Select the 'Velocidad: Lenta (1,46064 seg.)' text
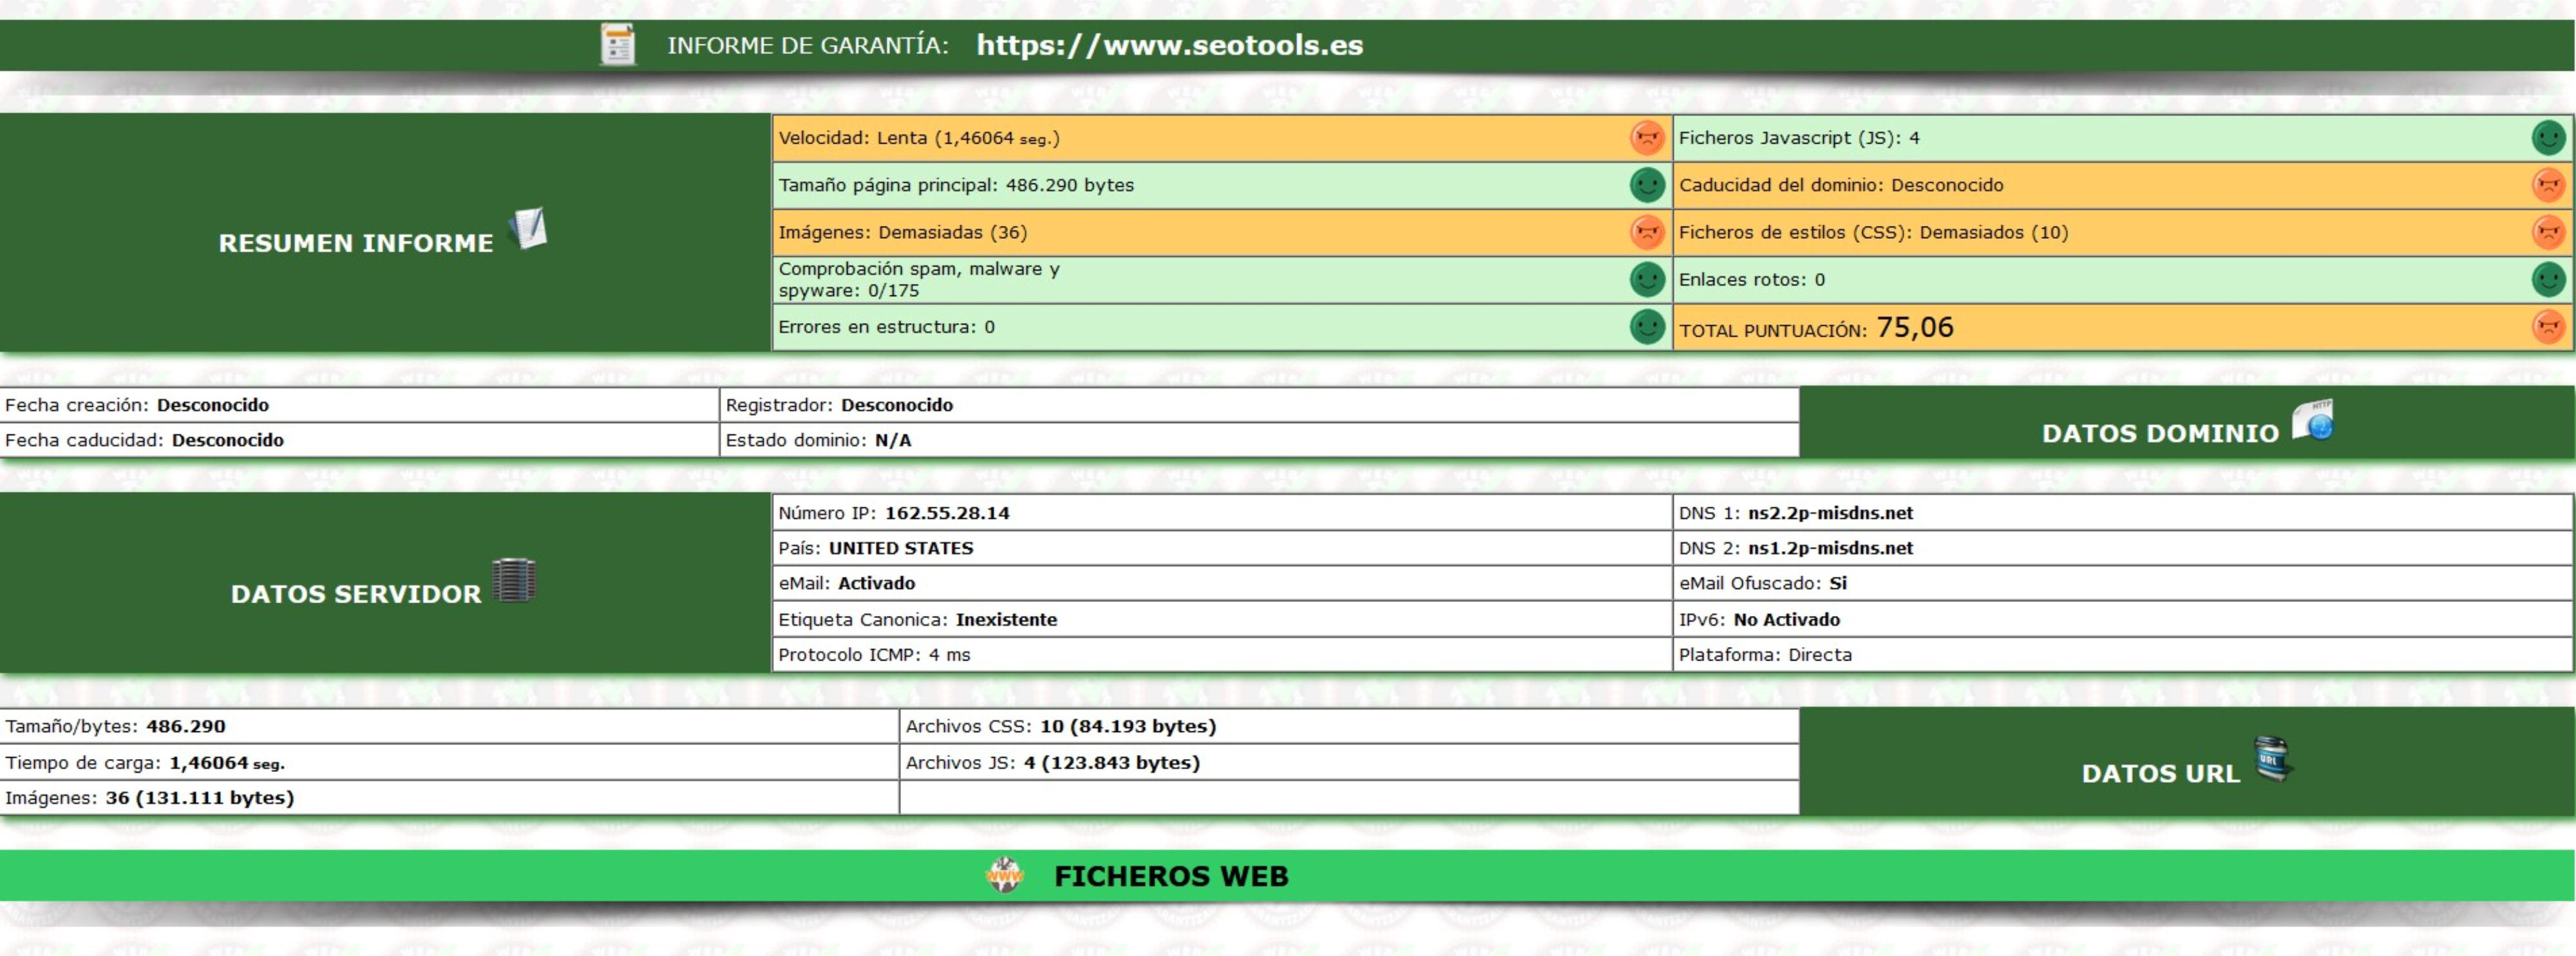 (919, 138)
